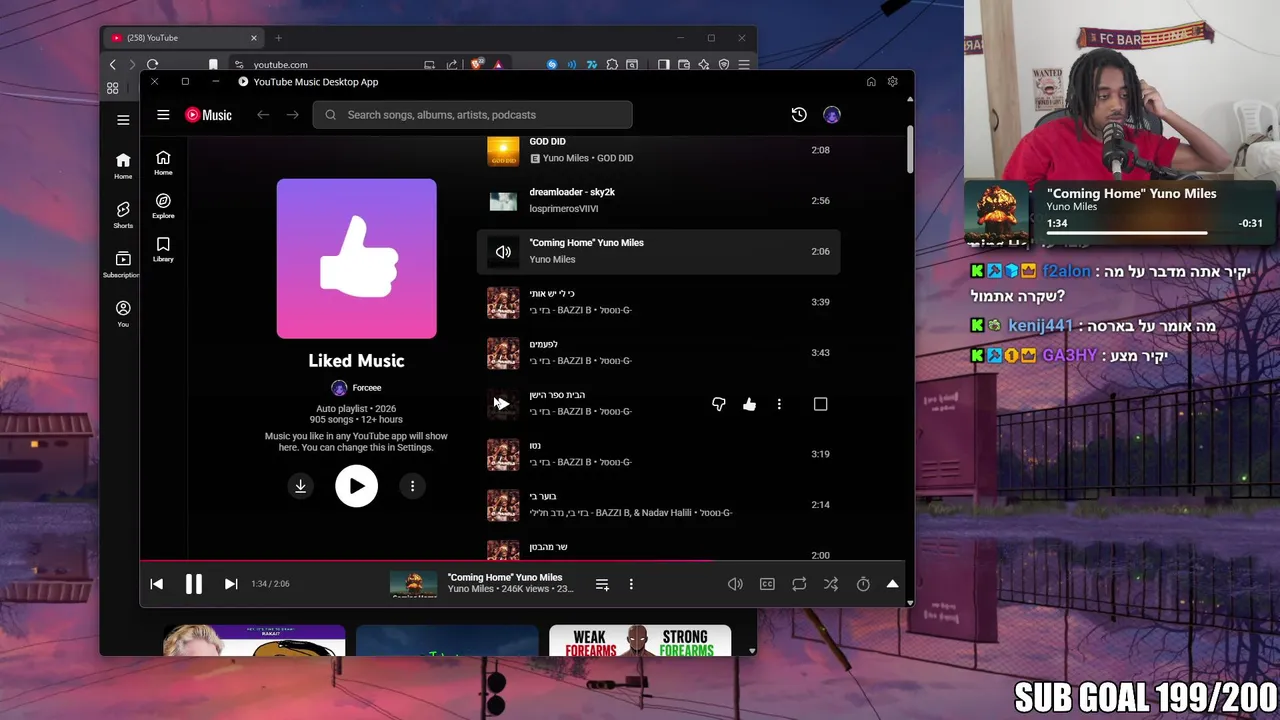Select the dreamloader - sky2k song
This screenshot has width=1280, height=720.
[x=572, y=192]
